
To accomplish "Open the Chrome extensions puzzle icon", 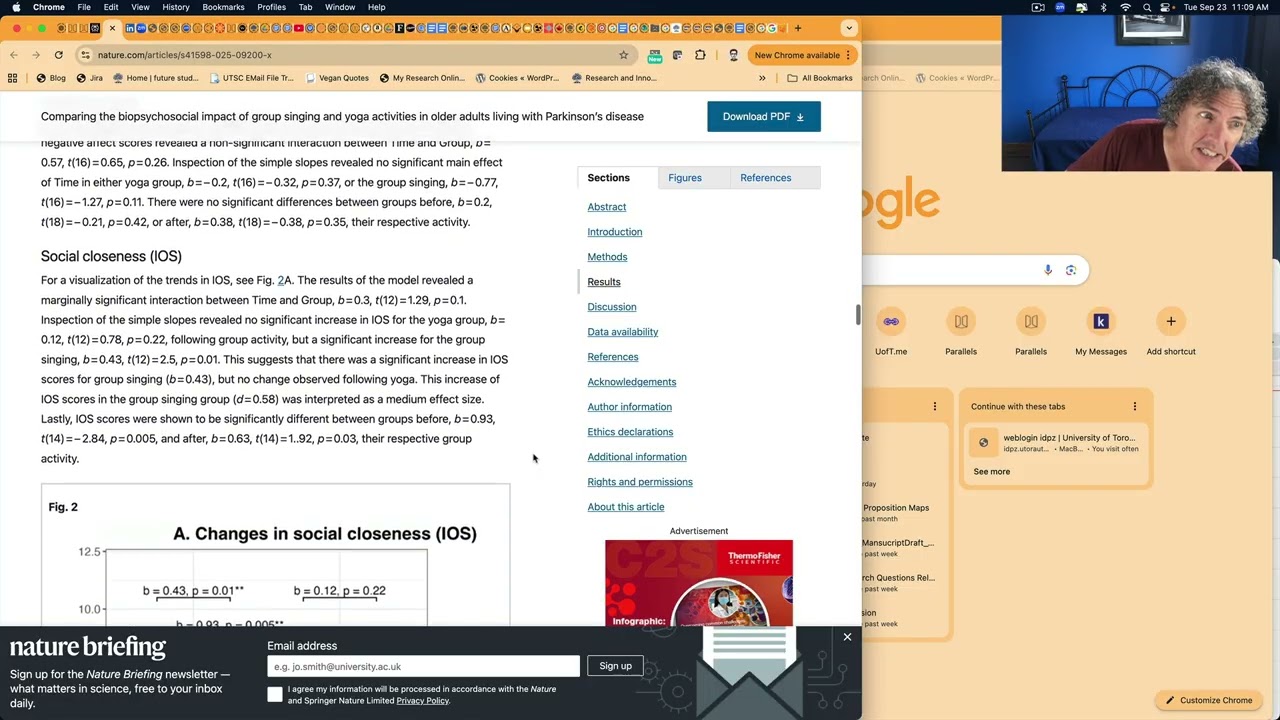I will tap(700, 55).
